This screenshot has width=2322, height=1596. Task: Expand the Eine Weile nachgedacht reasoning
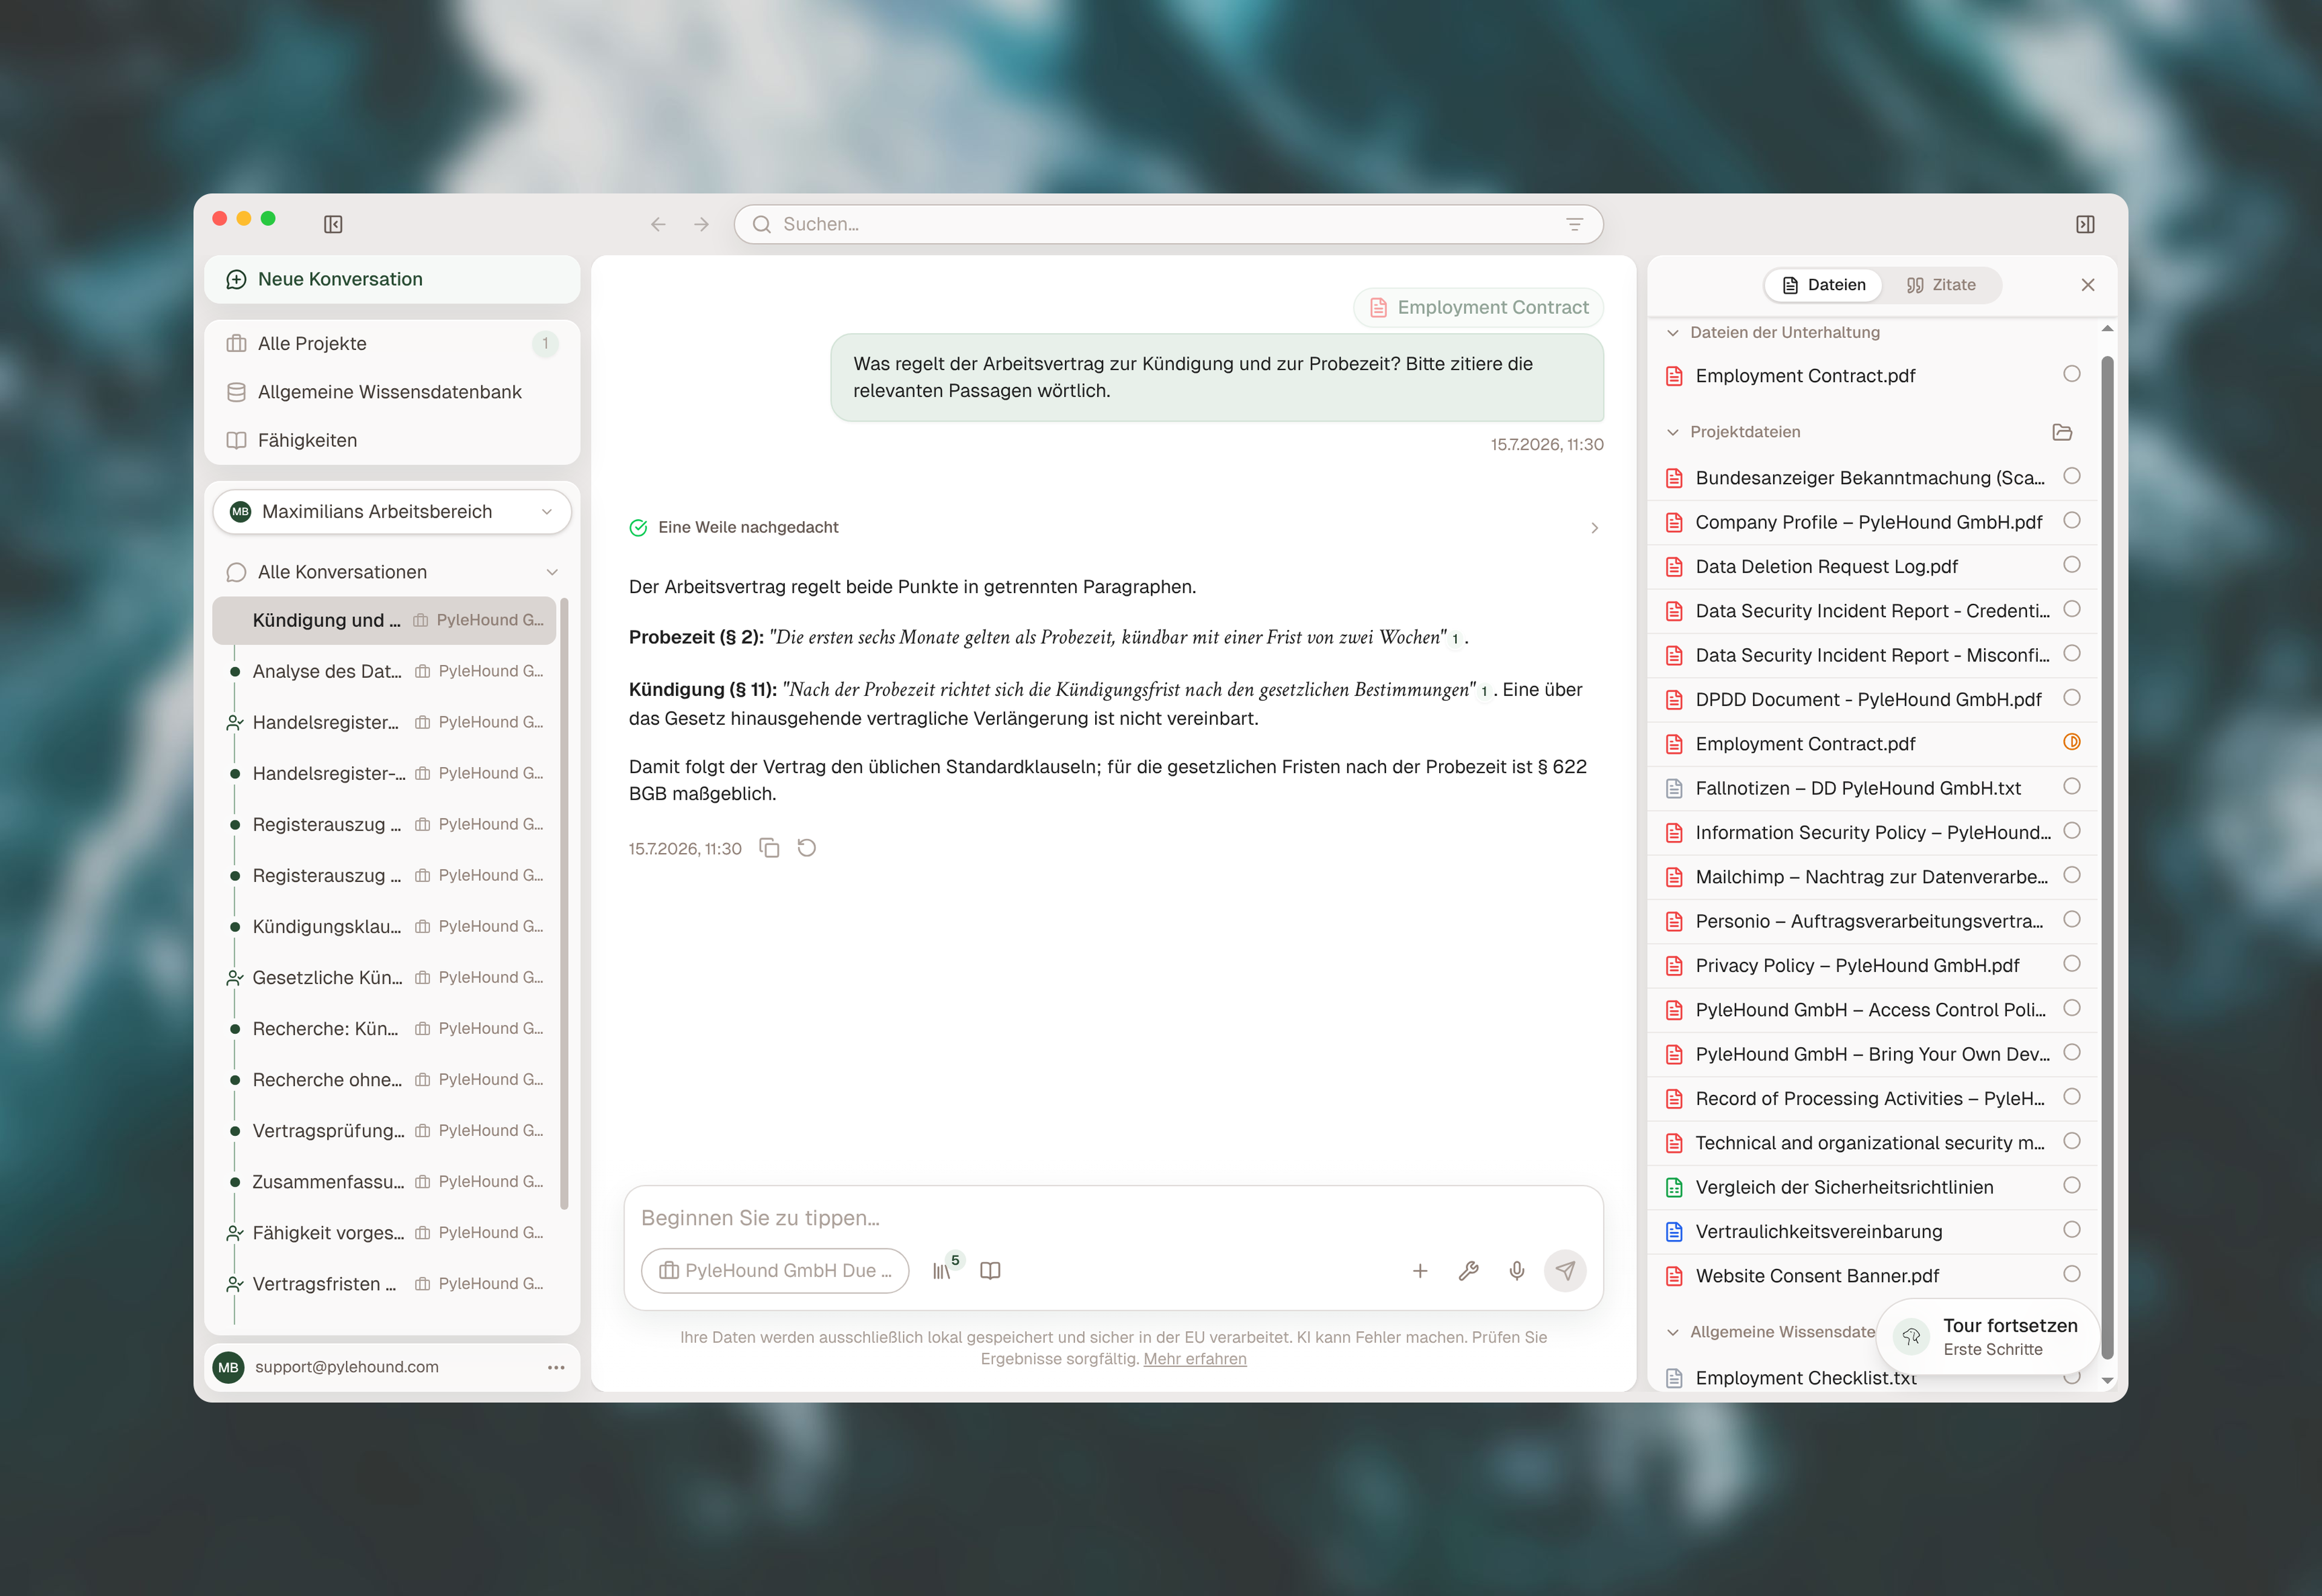coord(1594,527)
